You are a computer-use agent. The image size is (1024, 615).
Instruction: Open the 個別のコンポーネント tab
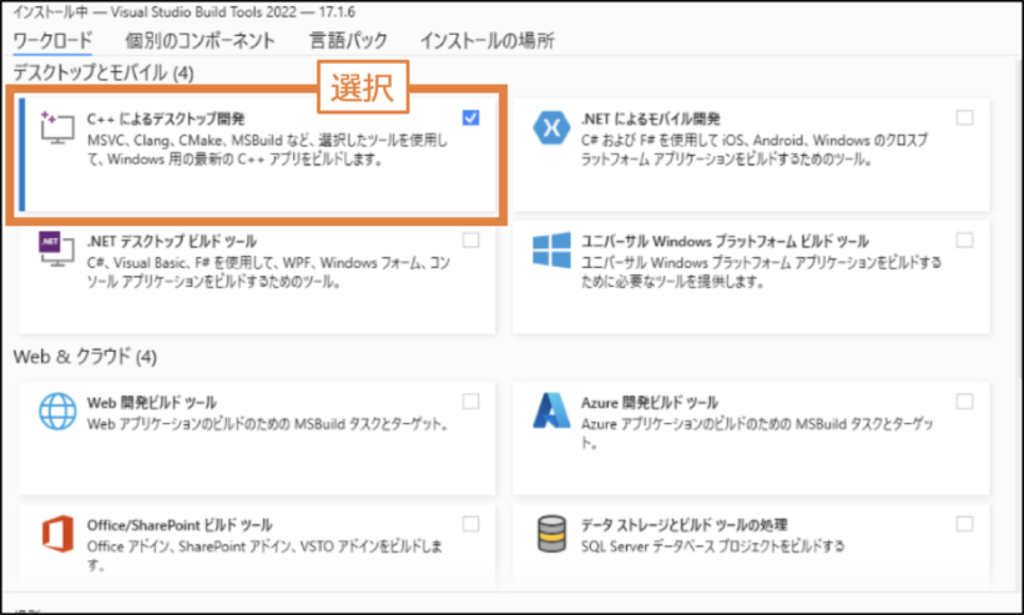click(x=200, y=40)
